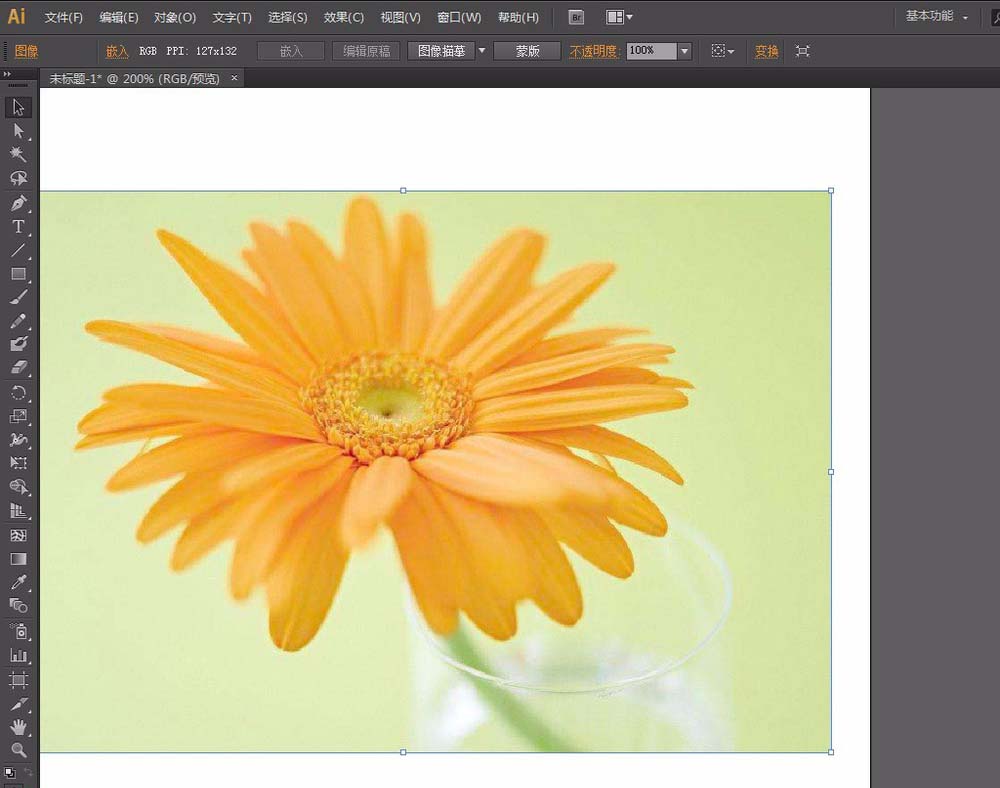
Task: Select the Column Graph tool
Action: point(18,655)
